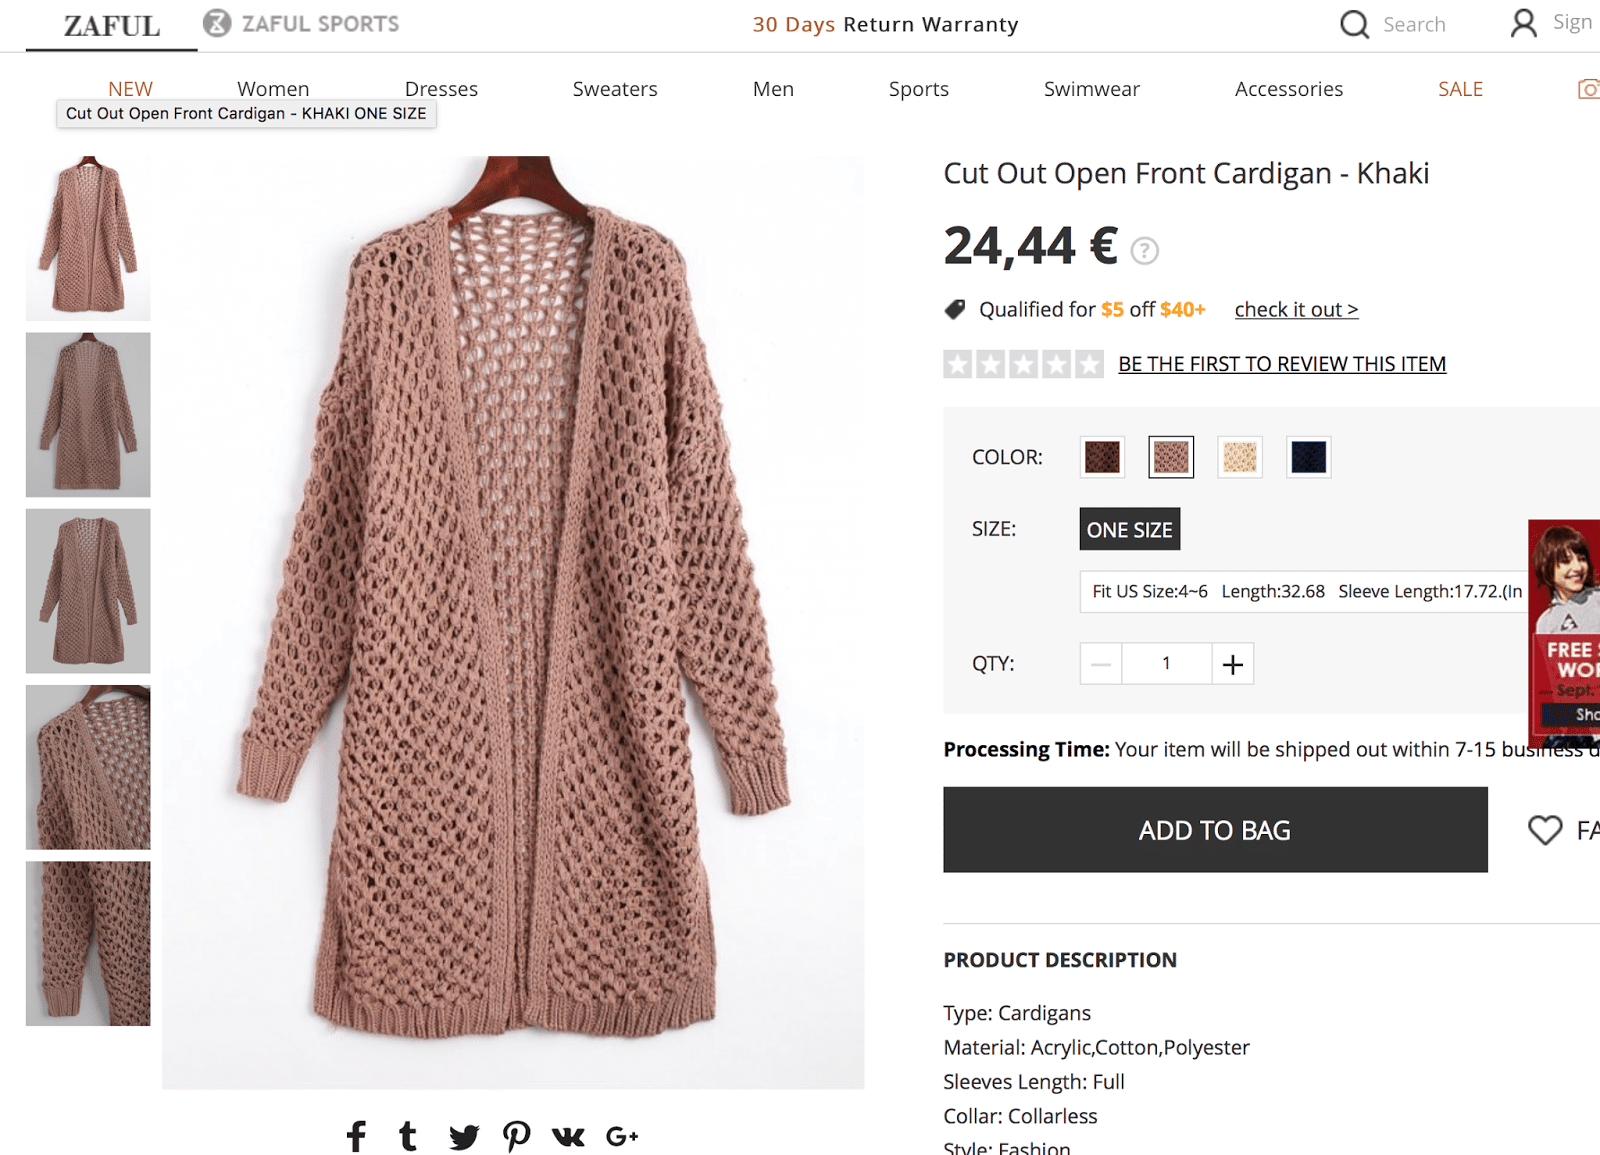Share product on Facebook
The height and width of the screenshot is (1155, 1600).
pos(356,1136)
